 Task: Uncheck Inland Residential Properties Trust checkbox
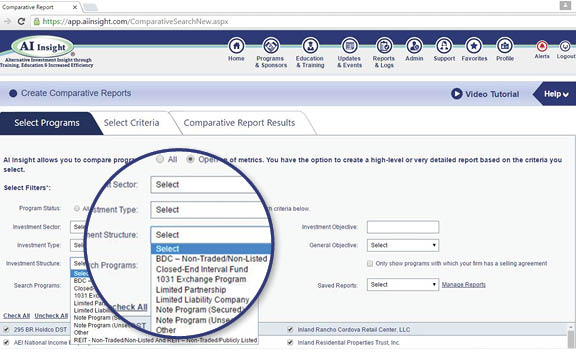[290, 342]
